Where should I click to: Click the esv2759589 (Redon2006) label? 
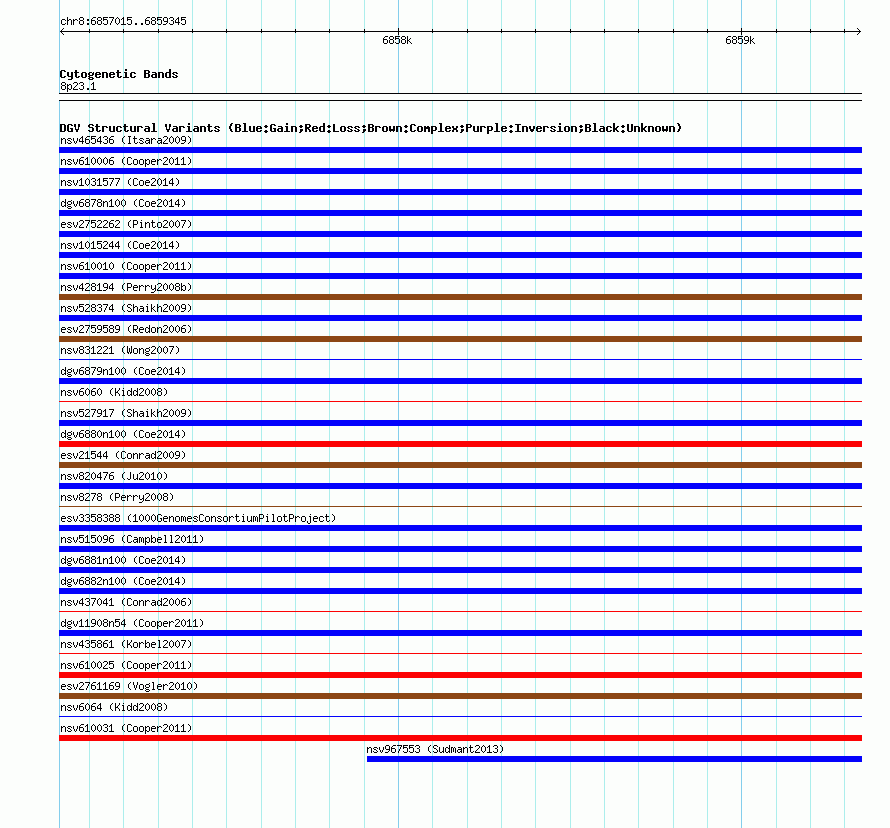[x=126, y=329]
